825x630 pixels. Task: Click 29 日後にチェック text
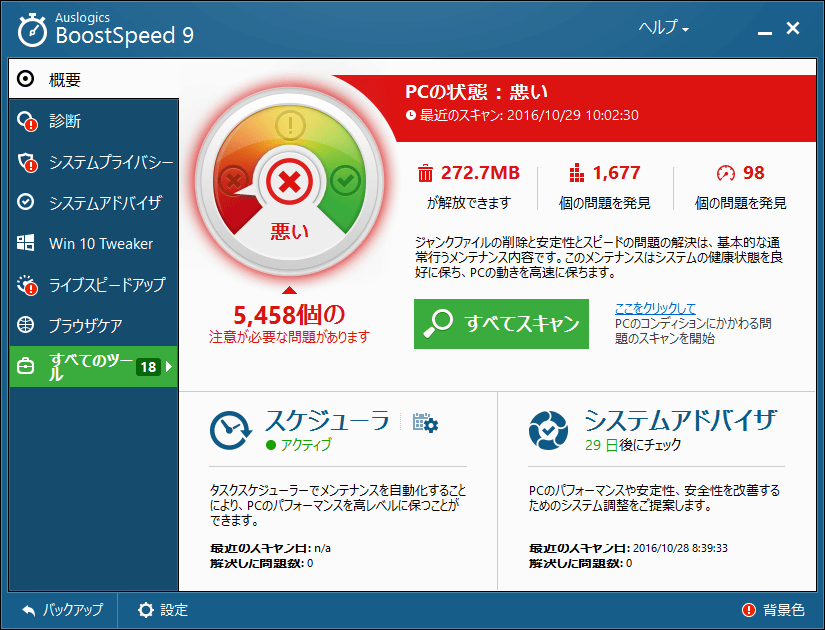(x=633, y=445)
